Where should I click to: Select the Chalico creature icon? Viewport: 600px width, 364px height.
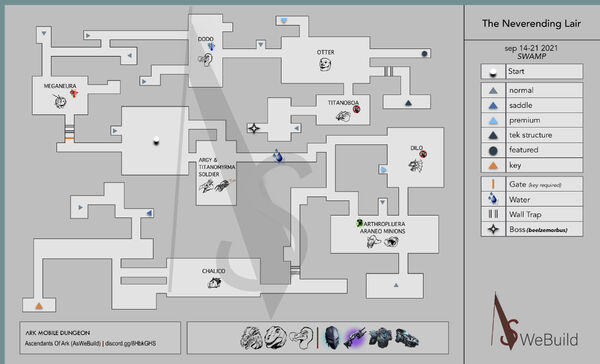coord(214,283)
